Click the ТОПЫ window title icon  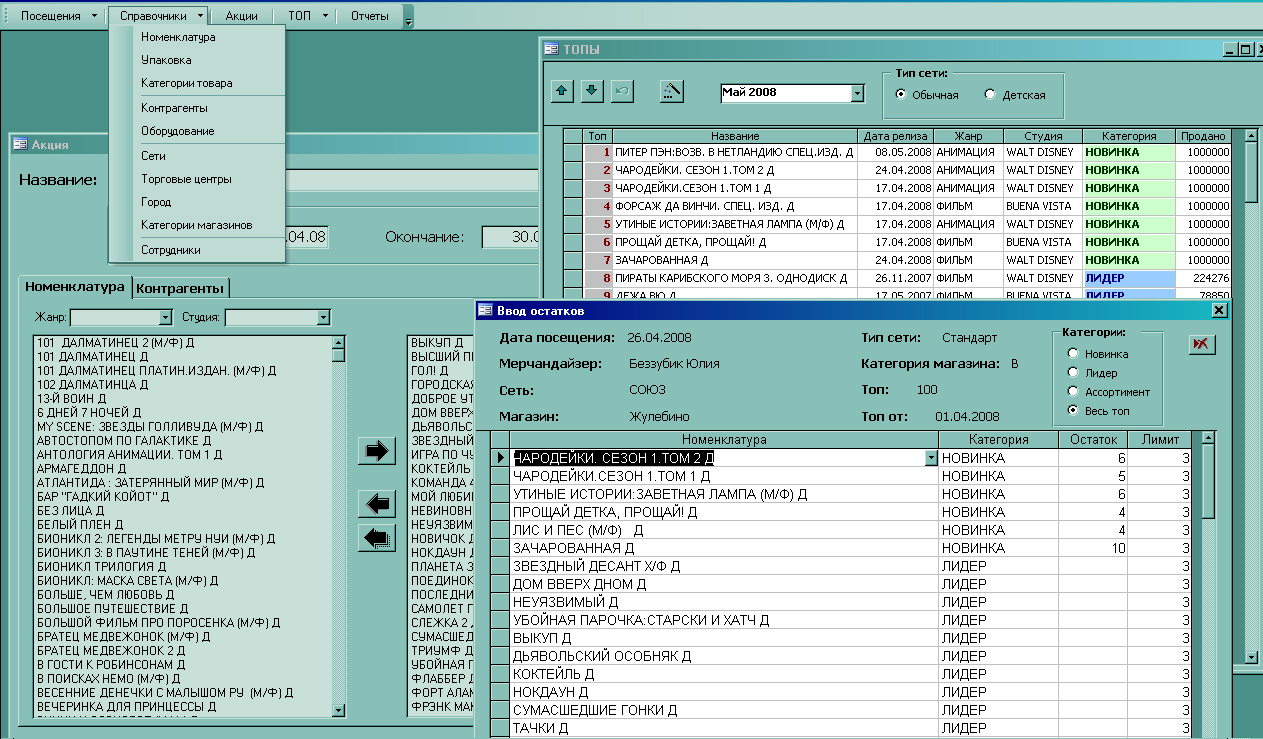[551, 48]
